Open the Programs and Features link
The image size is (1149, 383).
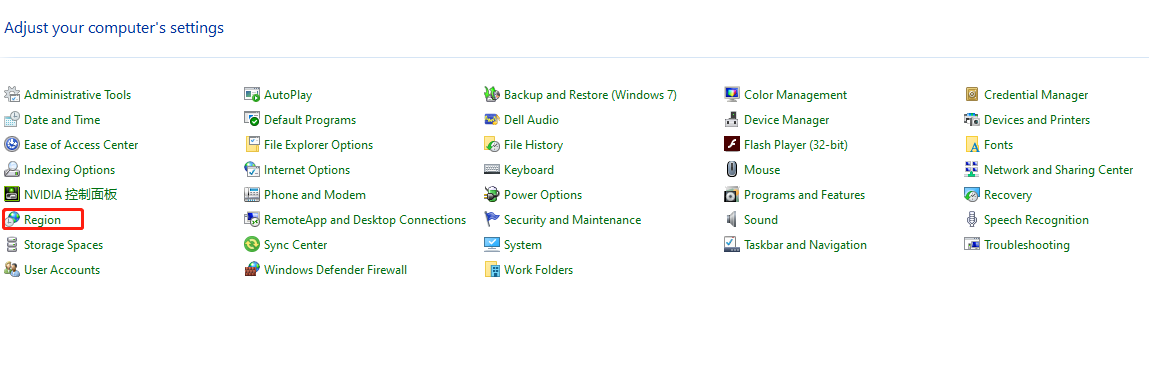coord(805,195)
